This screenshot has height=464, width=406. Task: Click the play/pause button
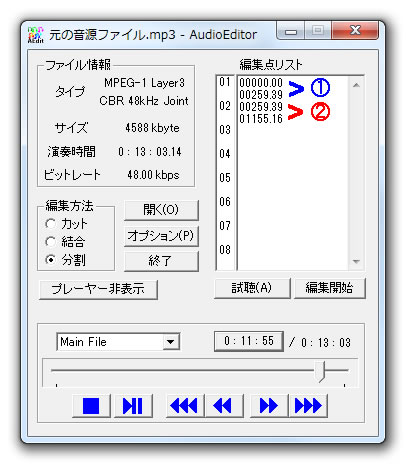(x=133, y=406)
